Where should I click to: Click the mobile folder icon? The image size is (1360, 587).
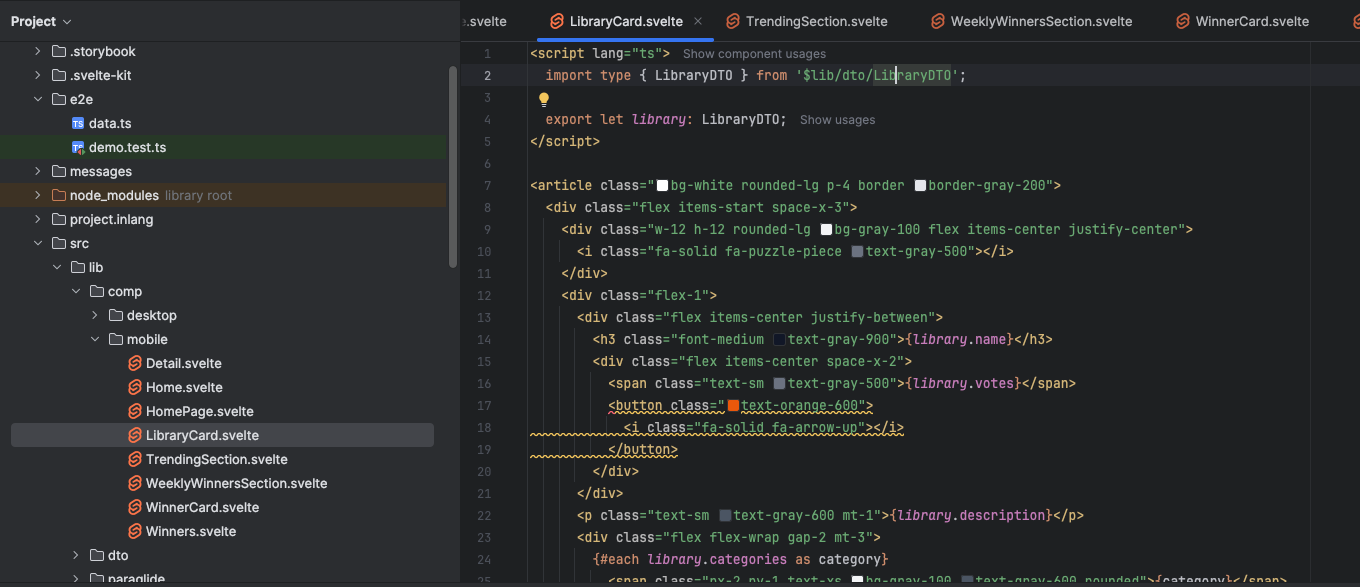(116, 339)
